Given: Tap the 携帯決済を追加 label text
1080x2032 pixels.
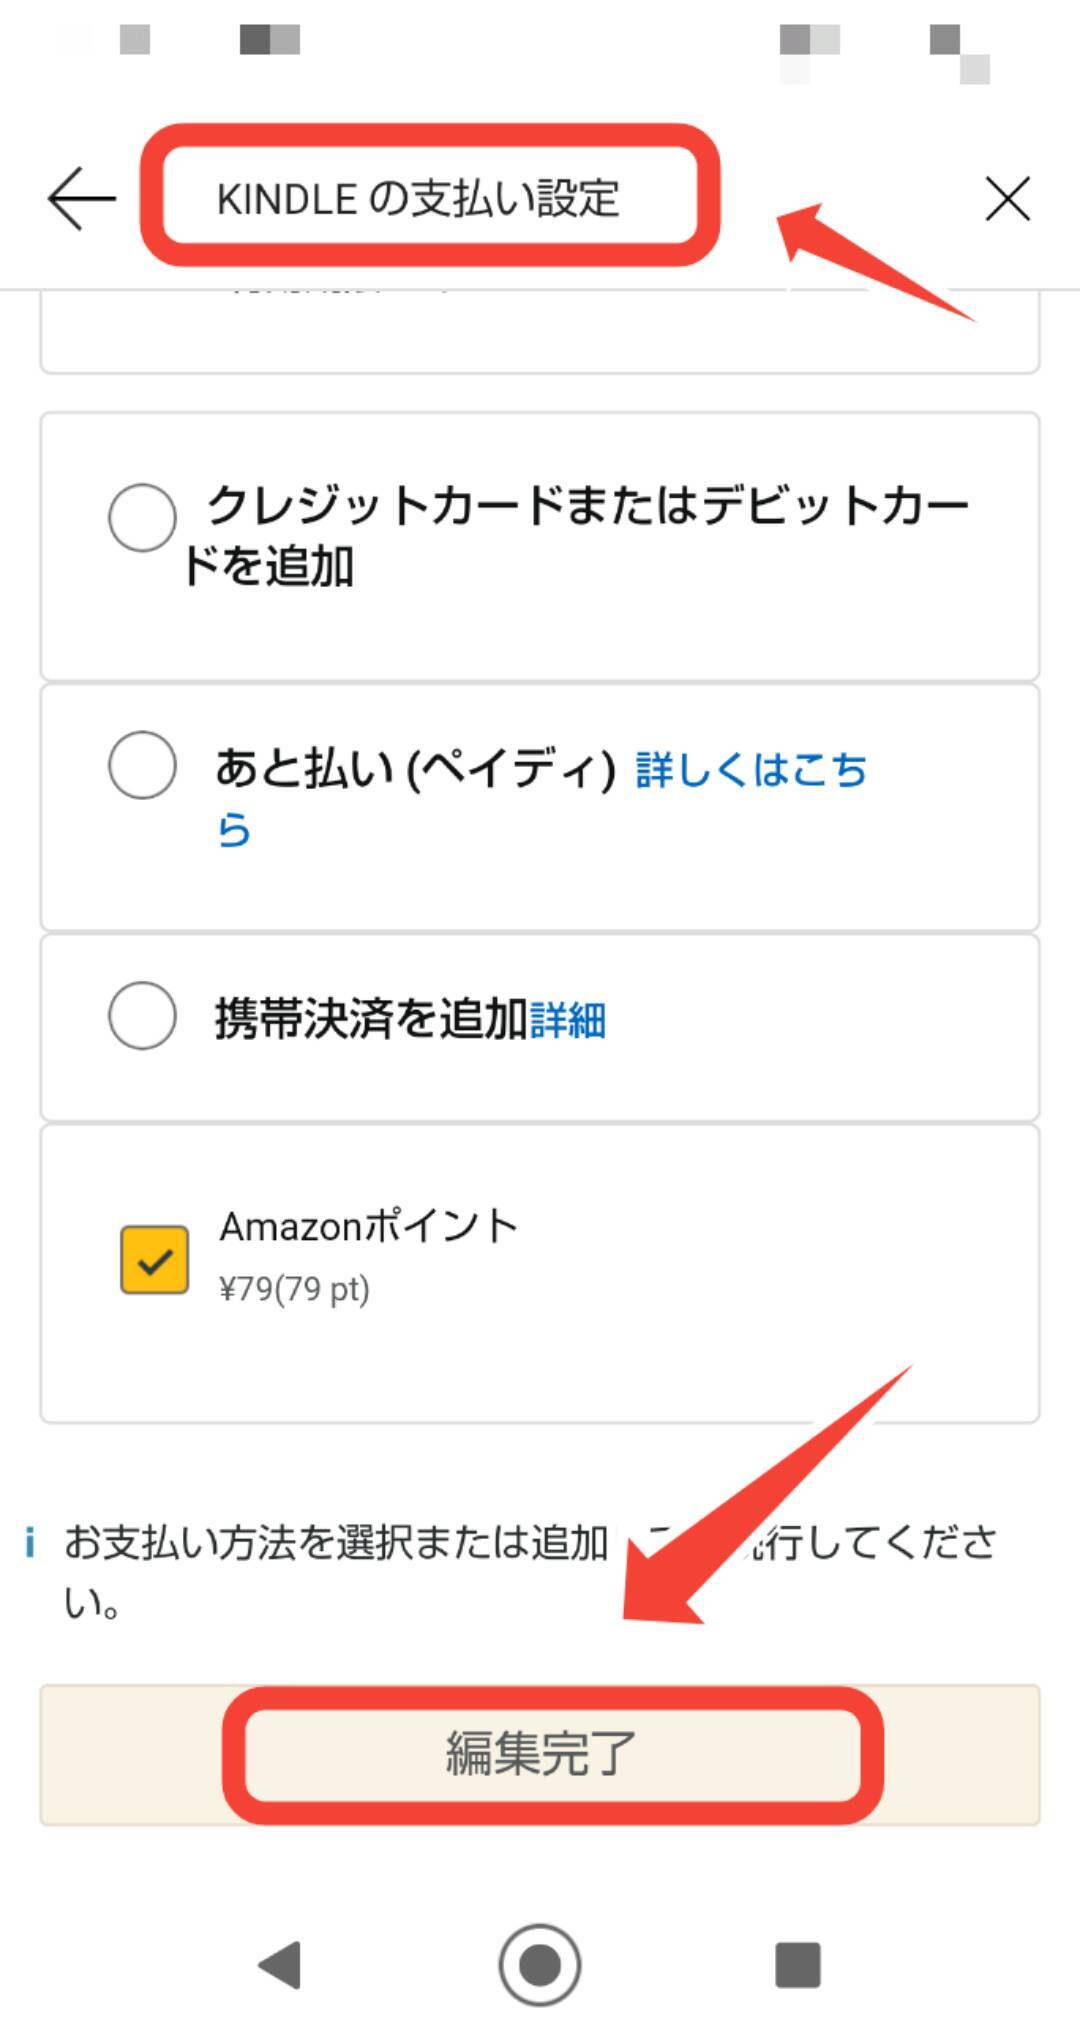Looking at the screenshot, I should [x=370, y=1019].
